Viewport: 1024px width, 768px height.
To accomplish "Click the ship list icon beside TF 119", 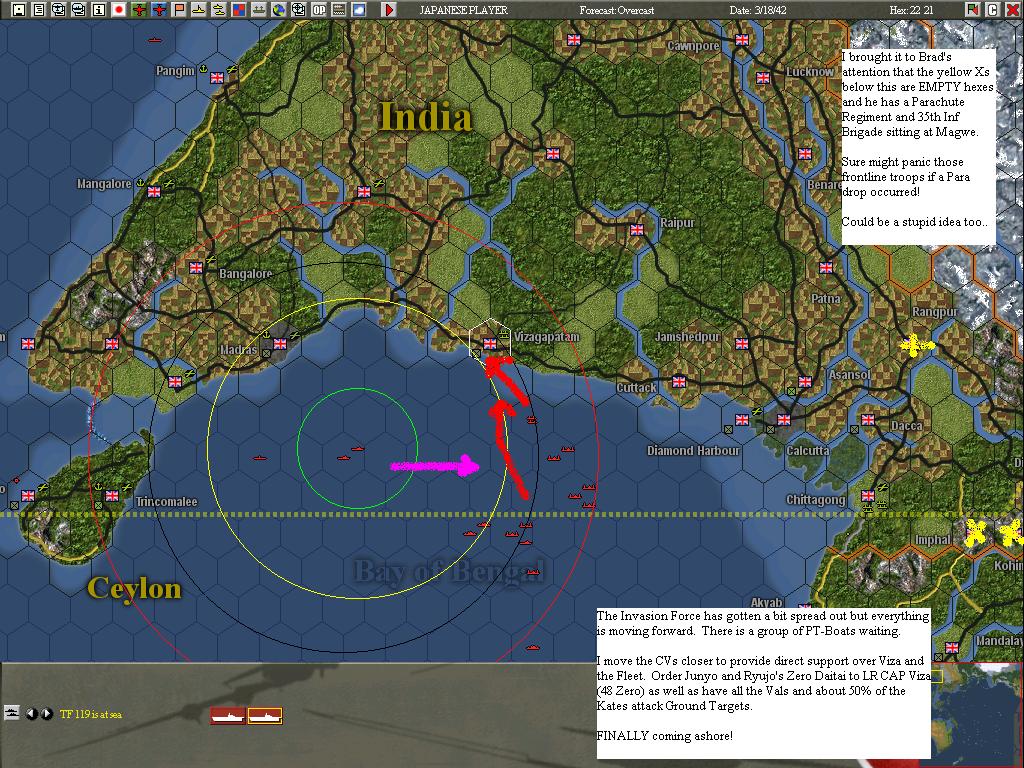I will click(11, 712).
